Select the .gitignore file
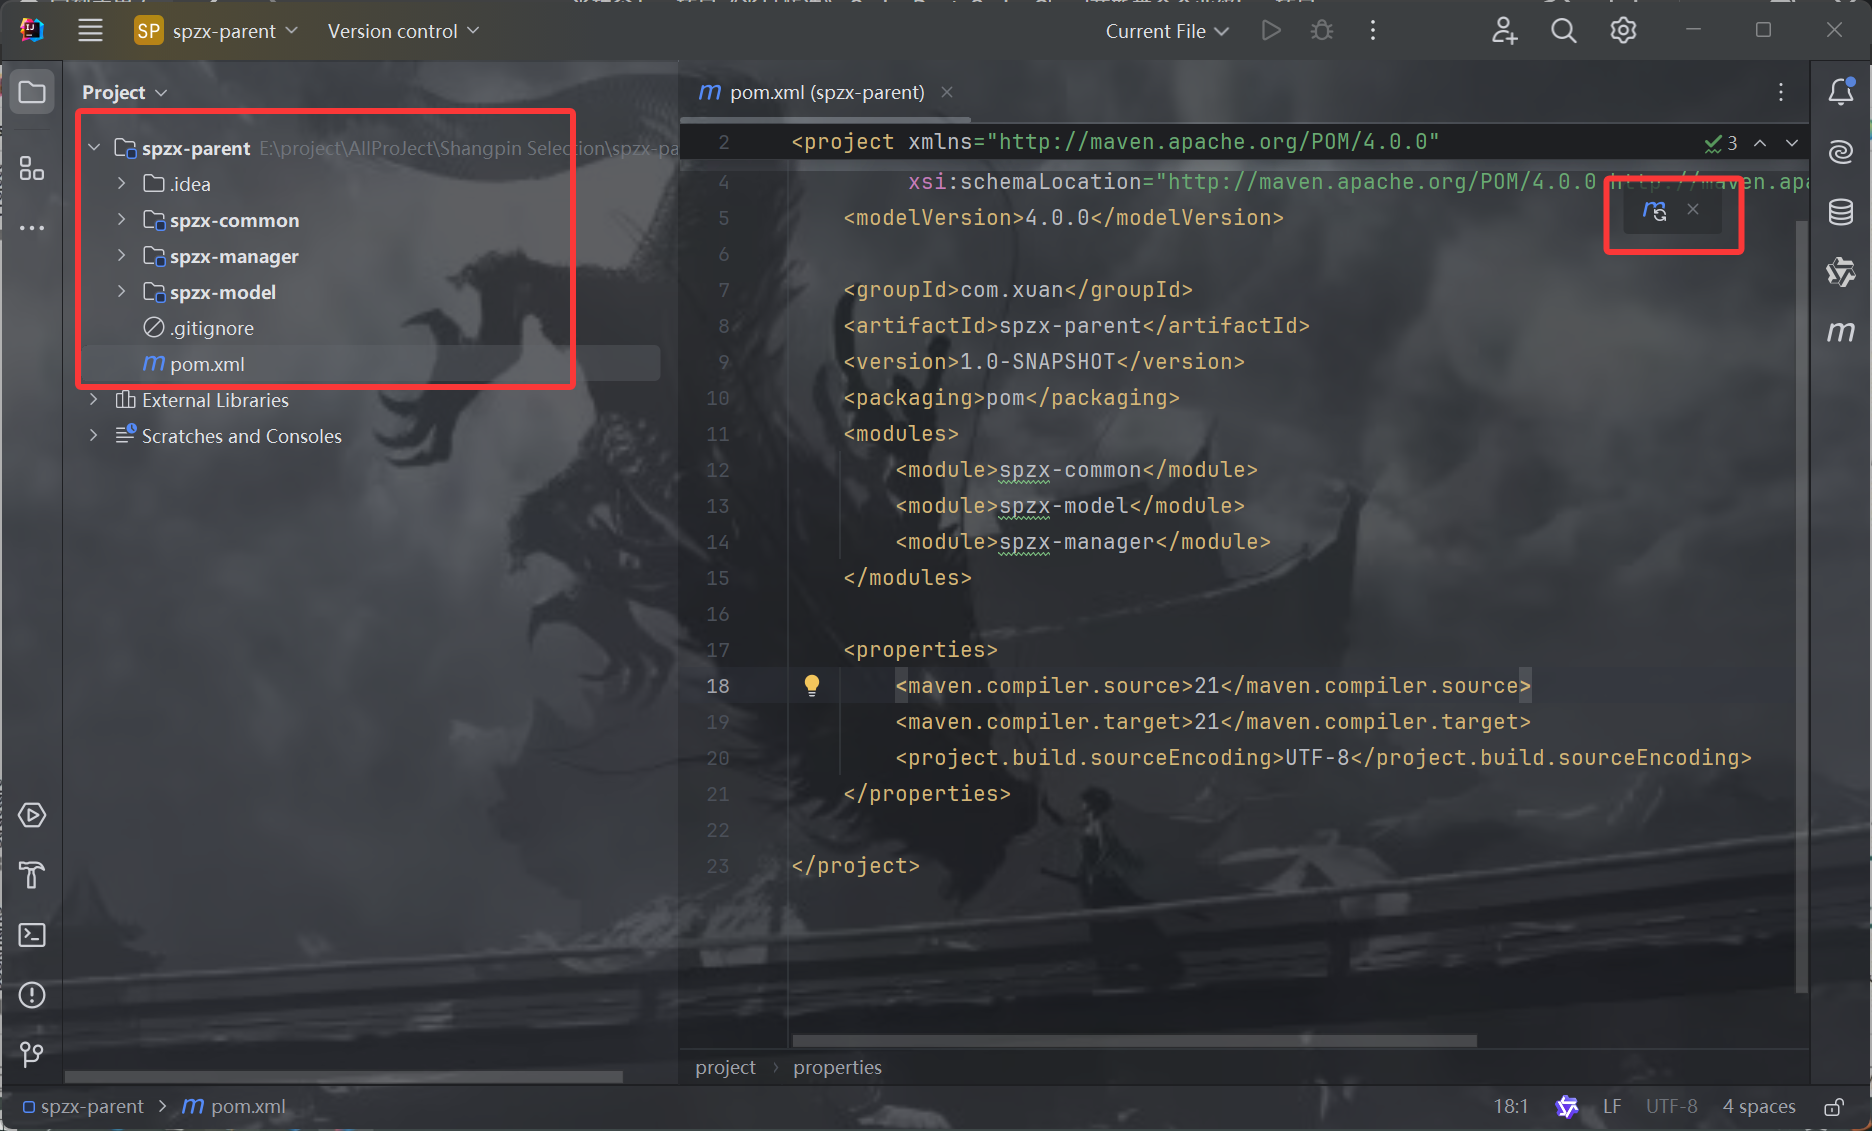Screen dimensions: 1872x1131 point(198,328)
